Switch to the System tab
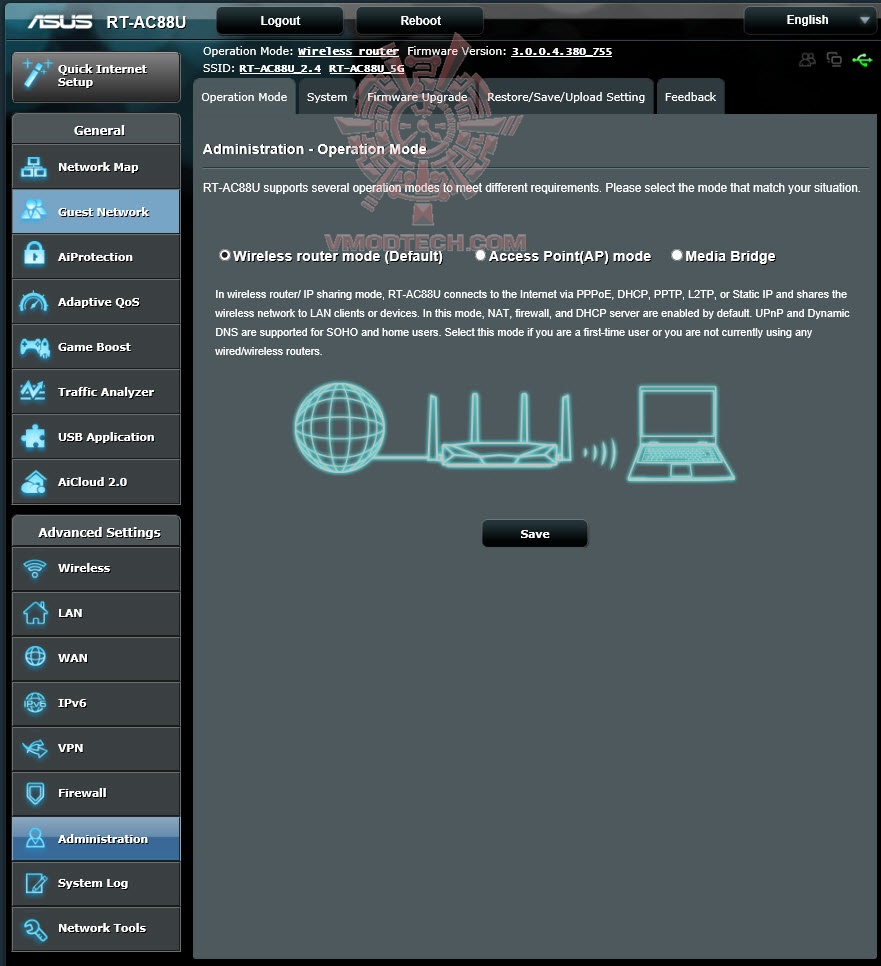The height and width of the screenshot is (966, 881). click(327, 97)
